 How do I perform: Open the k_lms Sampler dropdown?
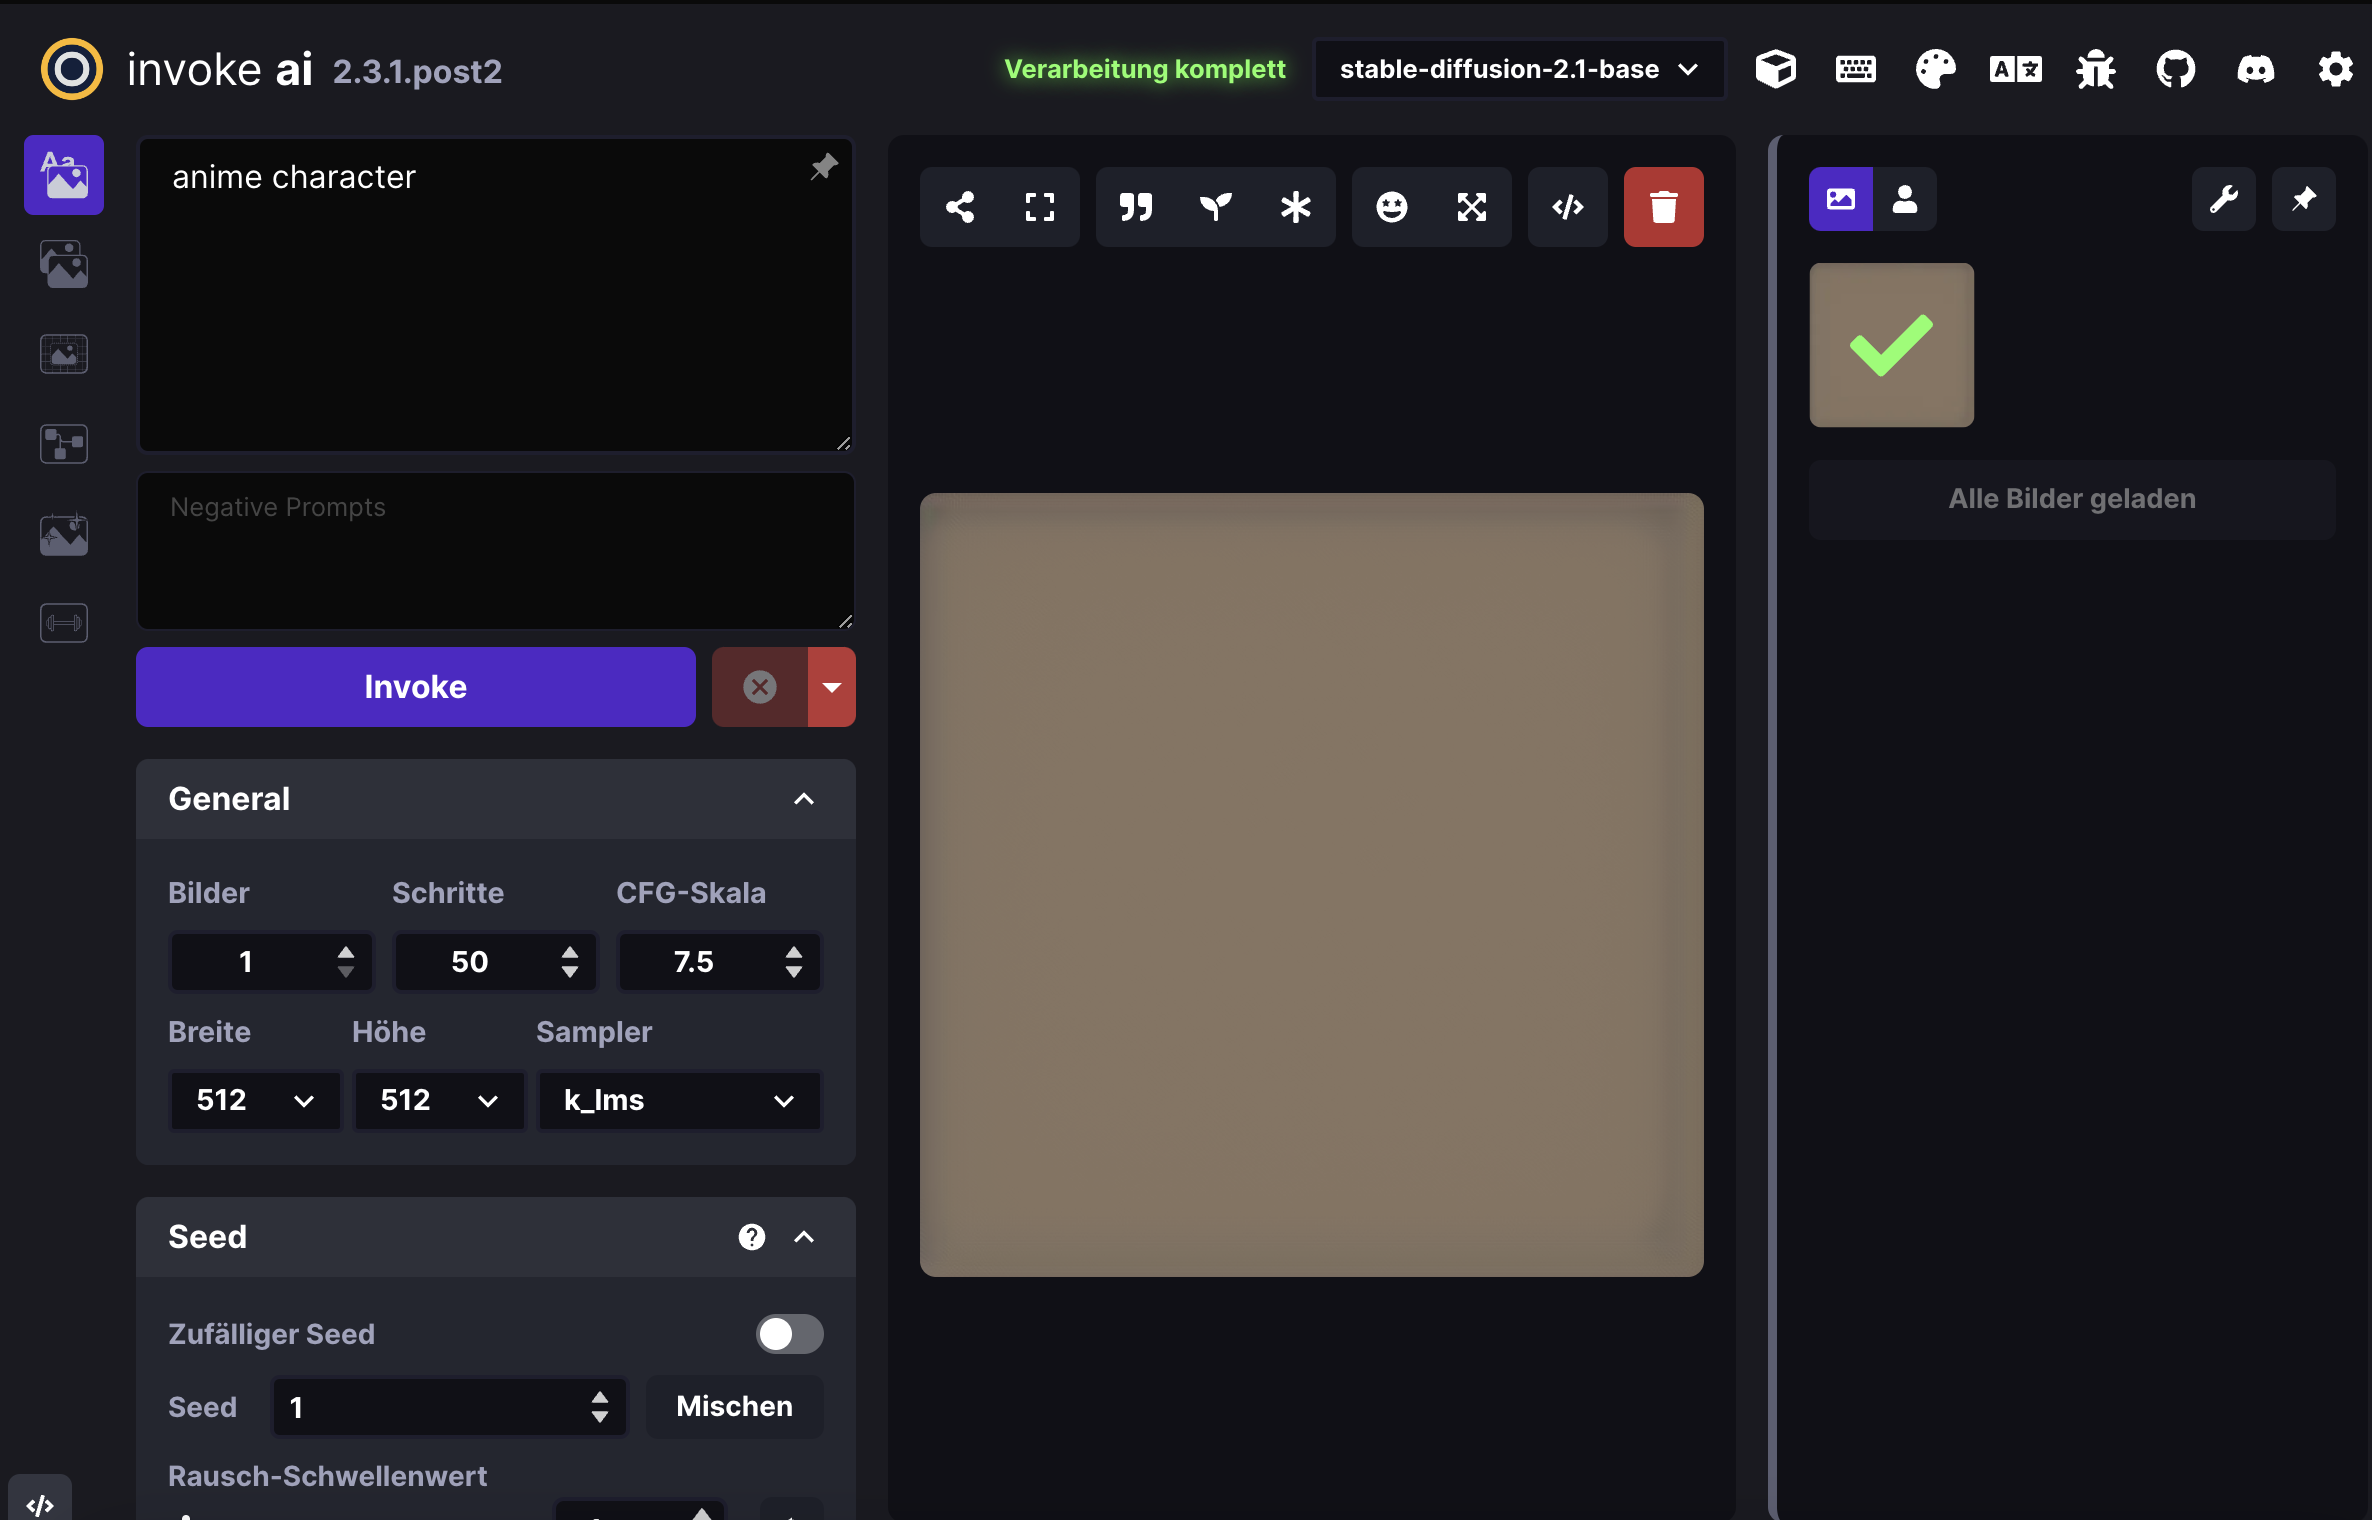click(679, 1100)
